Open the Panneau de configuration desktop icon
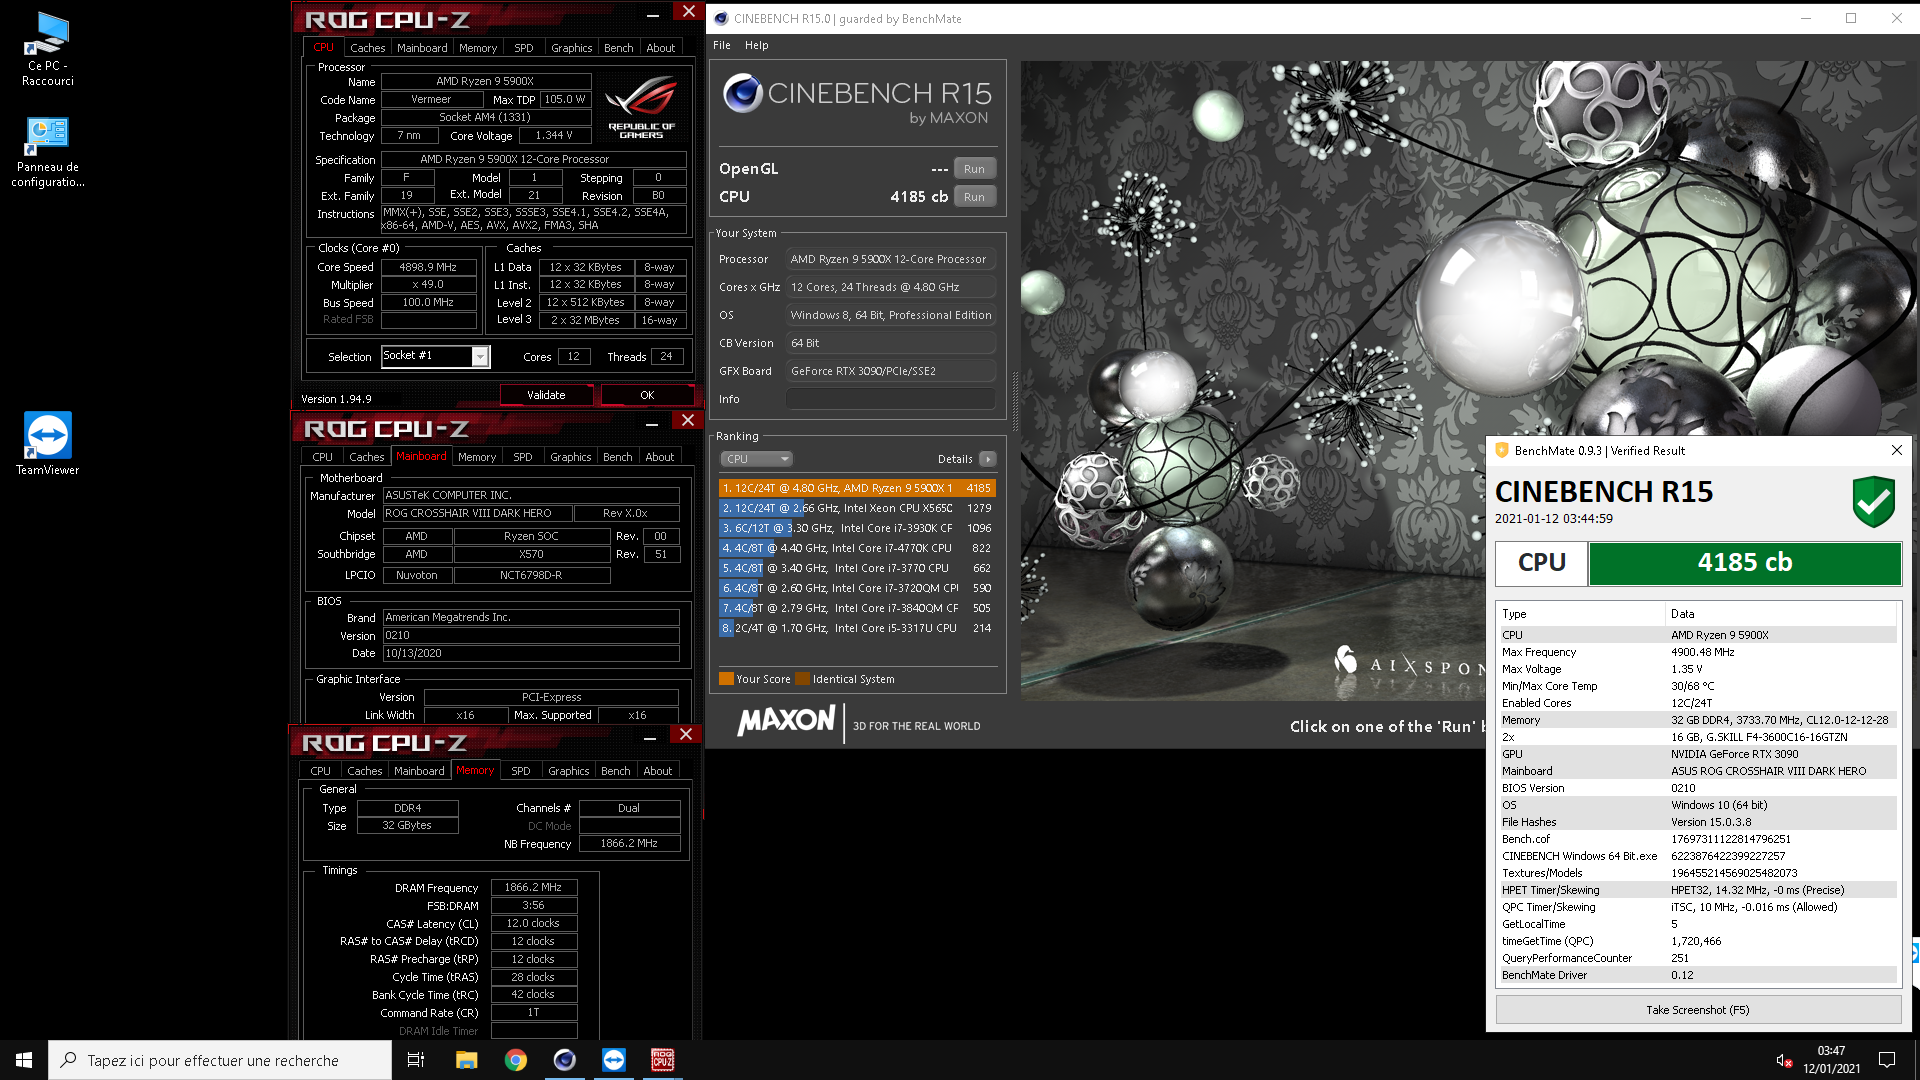The height and width of the screenshot is (1080, 1920). click(48, 152)
